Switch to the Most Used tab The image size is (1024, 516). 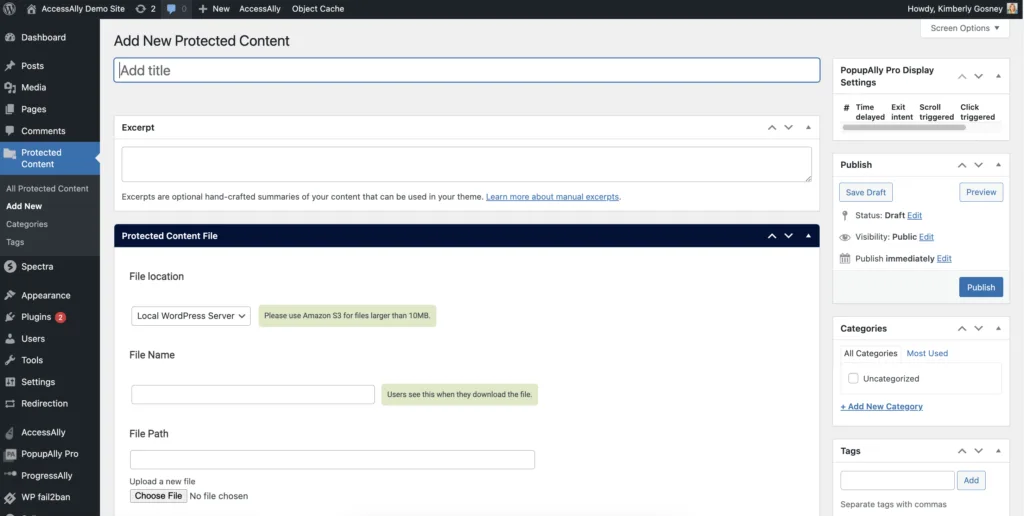pos(927,353)
